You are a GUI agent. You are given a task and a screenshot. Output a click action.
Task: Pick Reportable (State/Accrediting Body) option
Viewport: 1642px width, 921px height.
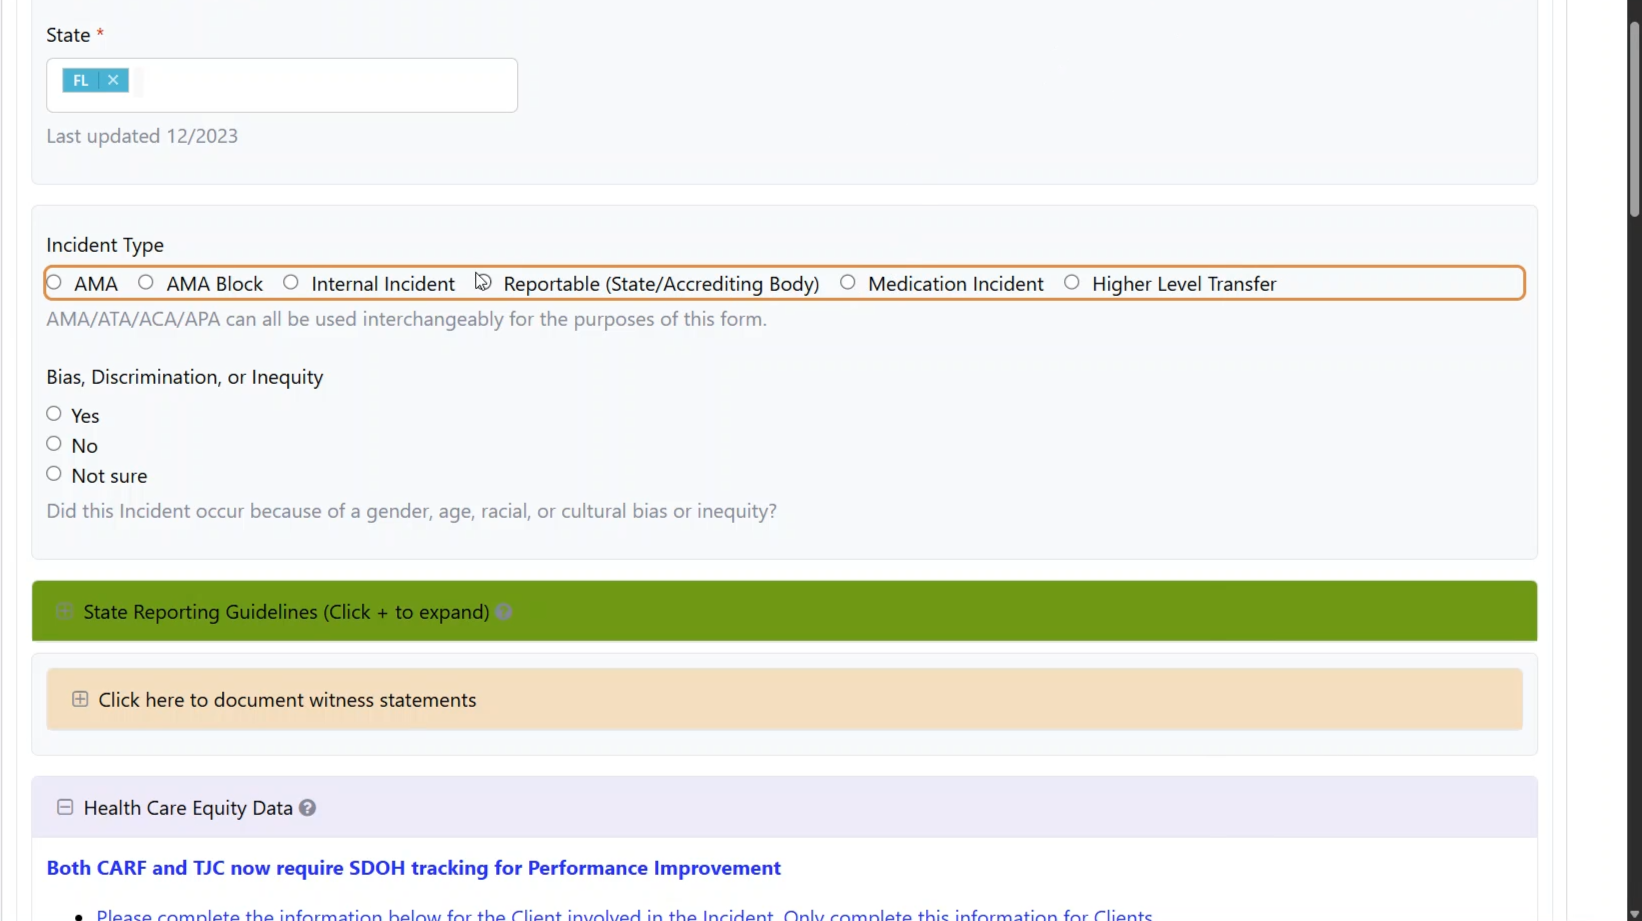tap(483, 283)
